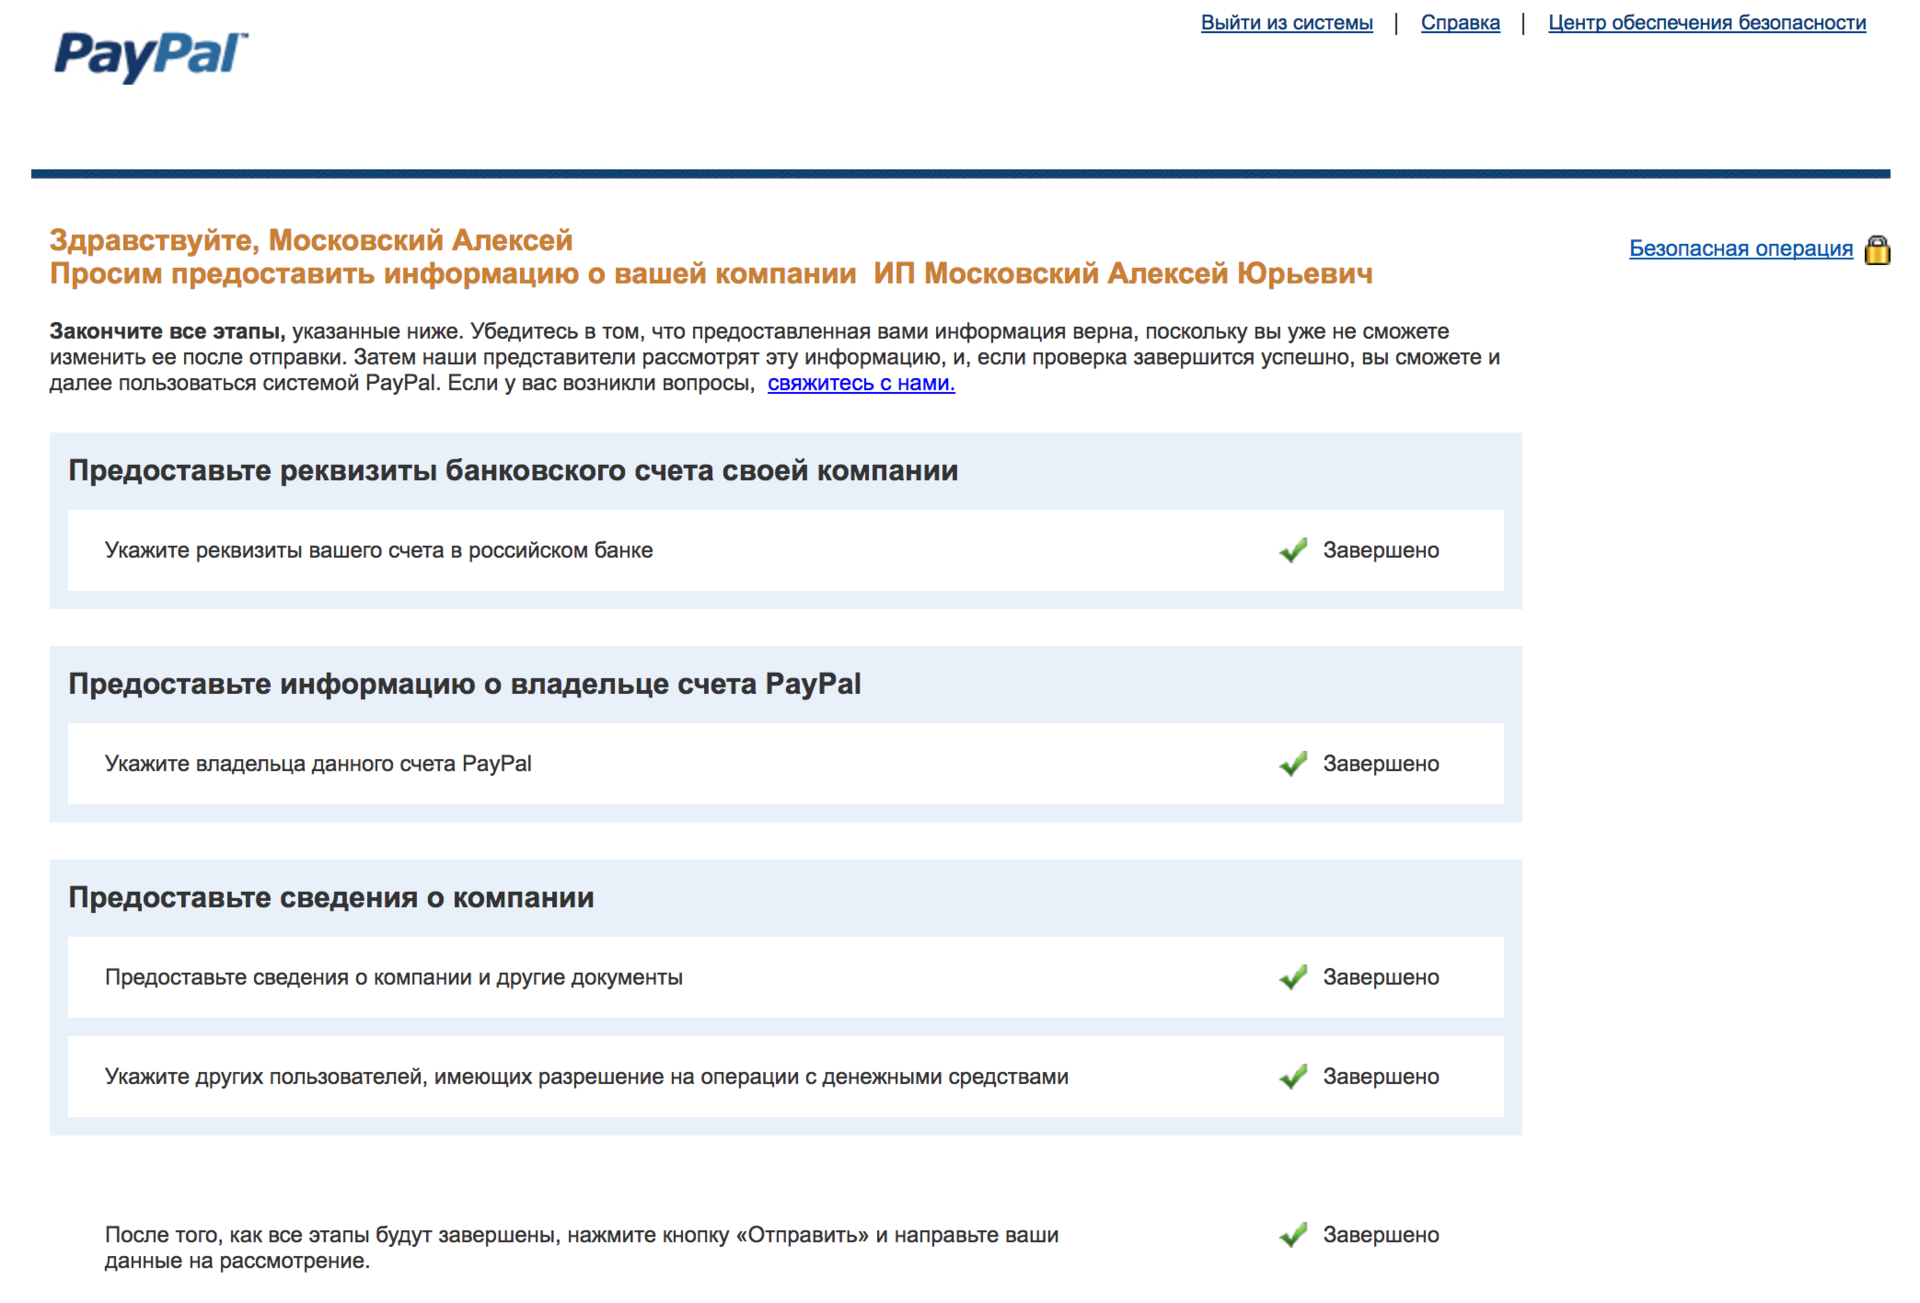Open the Справка help link

click(1460, 22)
